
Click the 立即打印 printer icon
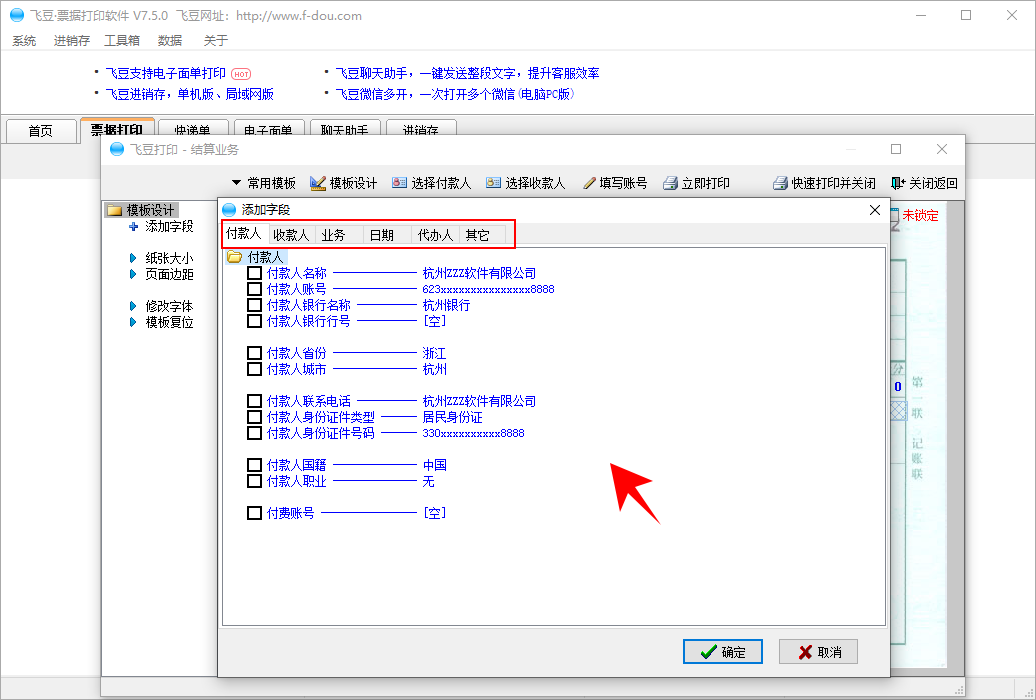671,183
